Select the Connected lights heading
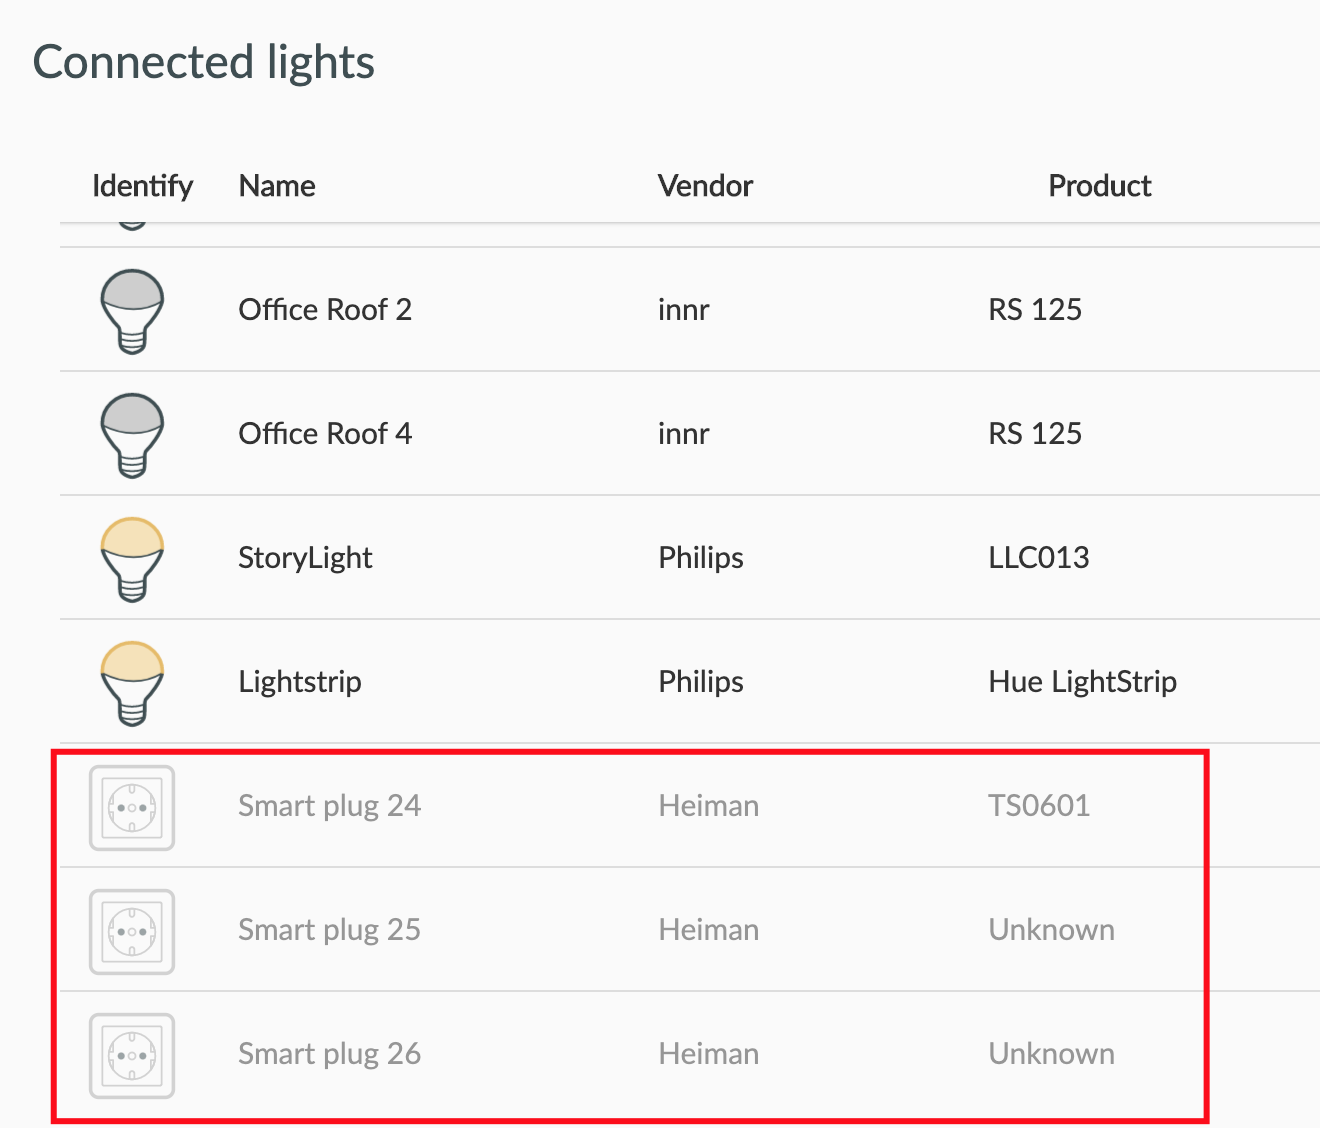 [x=204, y=63]
